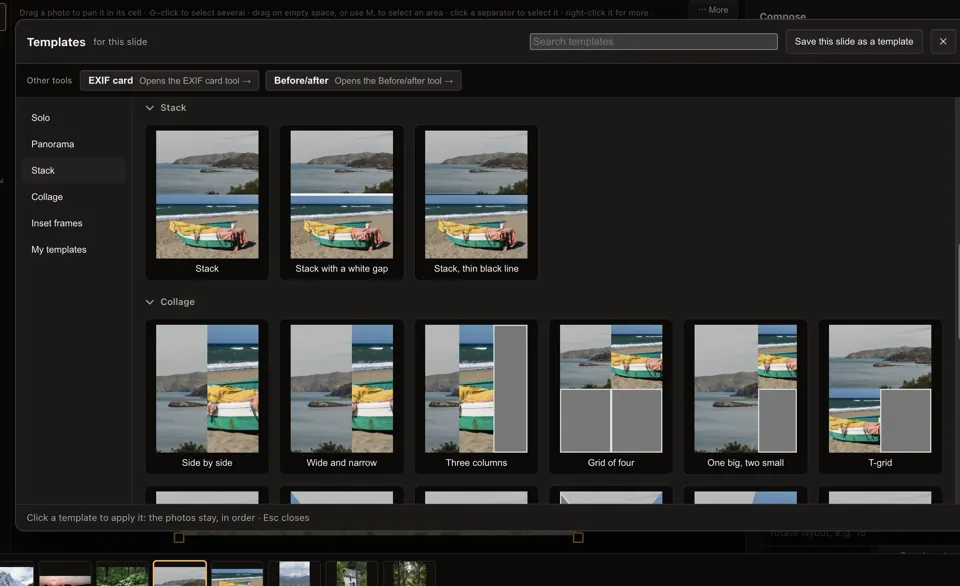
Task: Apply the Wide and narrow template
Action: [342, 397]
